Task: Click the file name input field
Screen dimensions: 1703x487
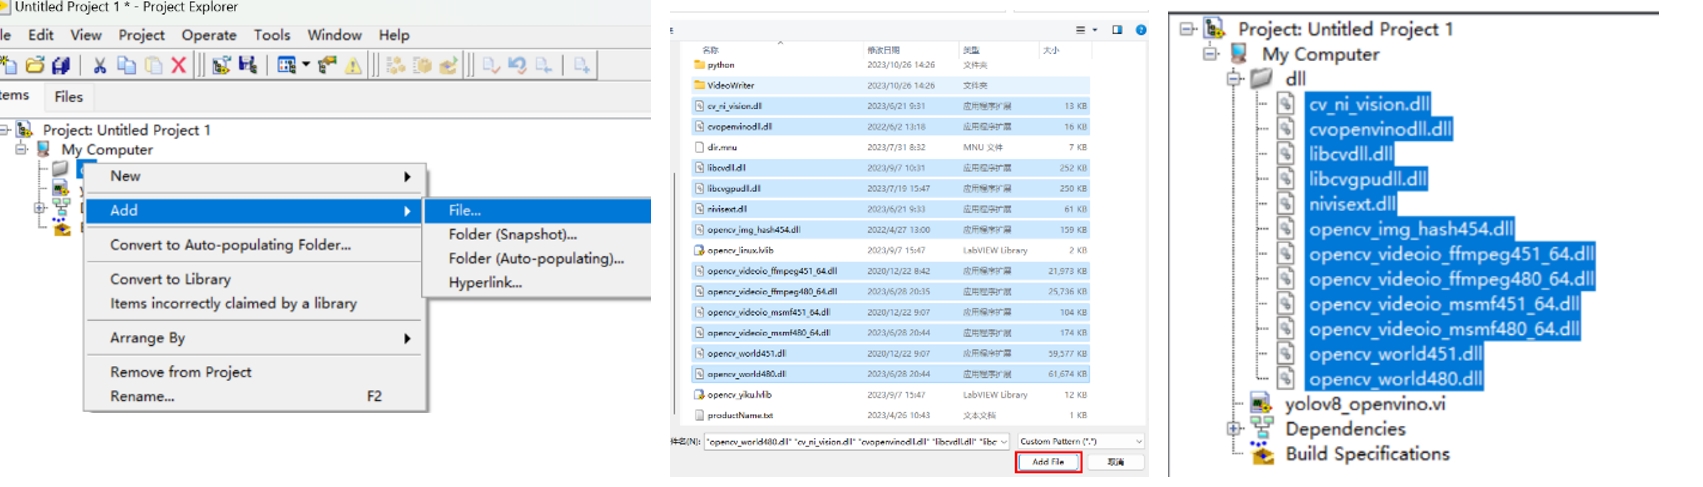Action: 850,441
